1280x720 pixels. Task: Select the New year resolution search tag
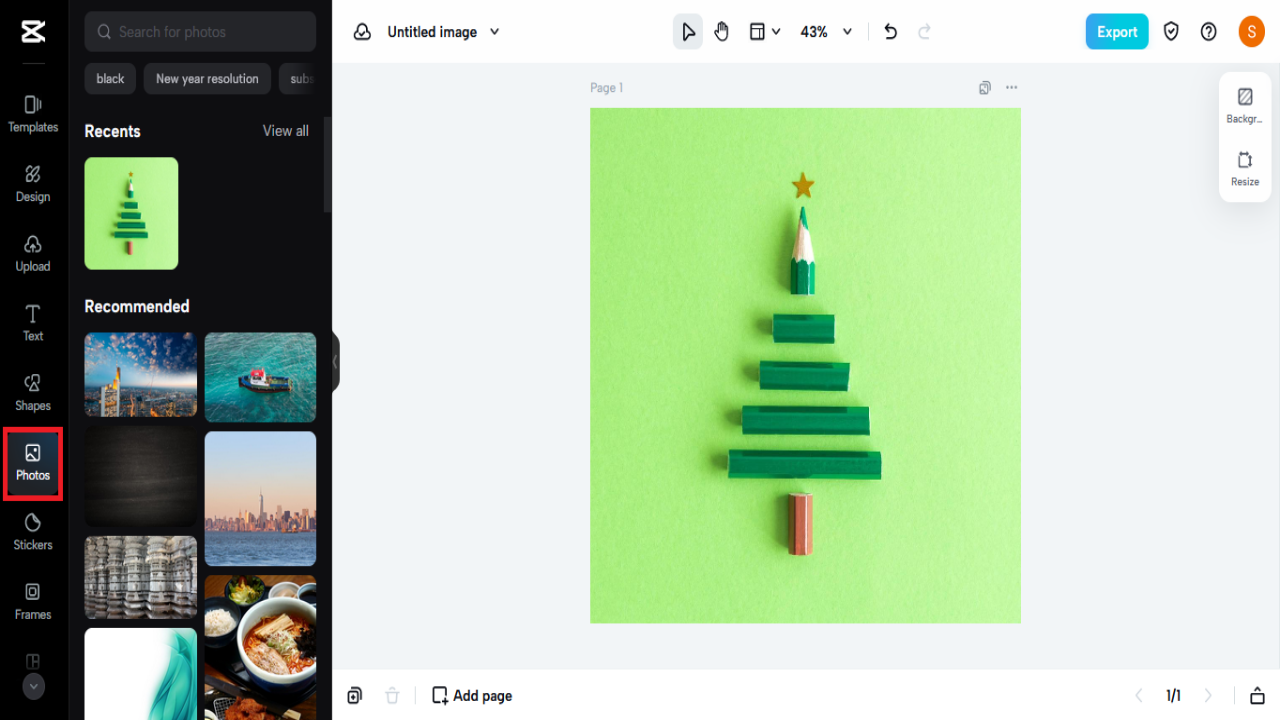pyautogui.click(x=207, y=78)
